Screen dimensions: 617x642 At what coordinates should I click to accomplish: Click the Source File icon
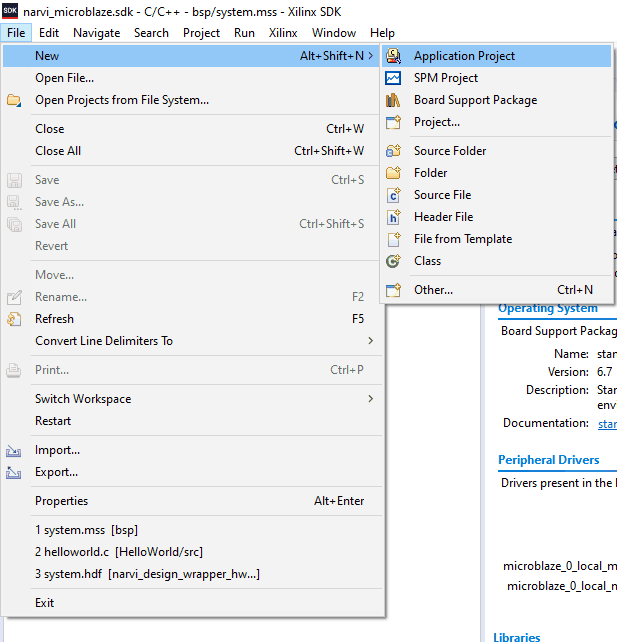coord(394,195)
